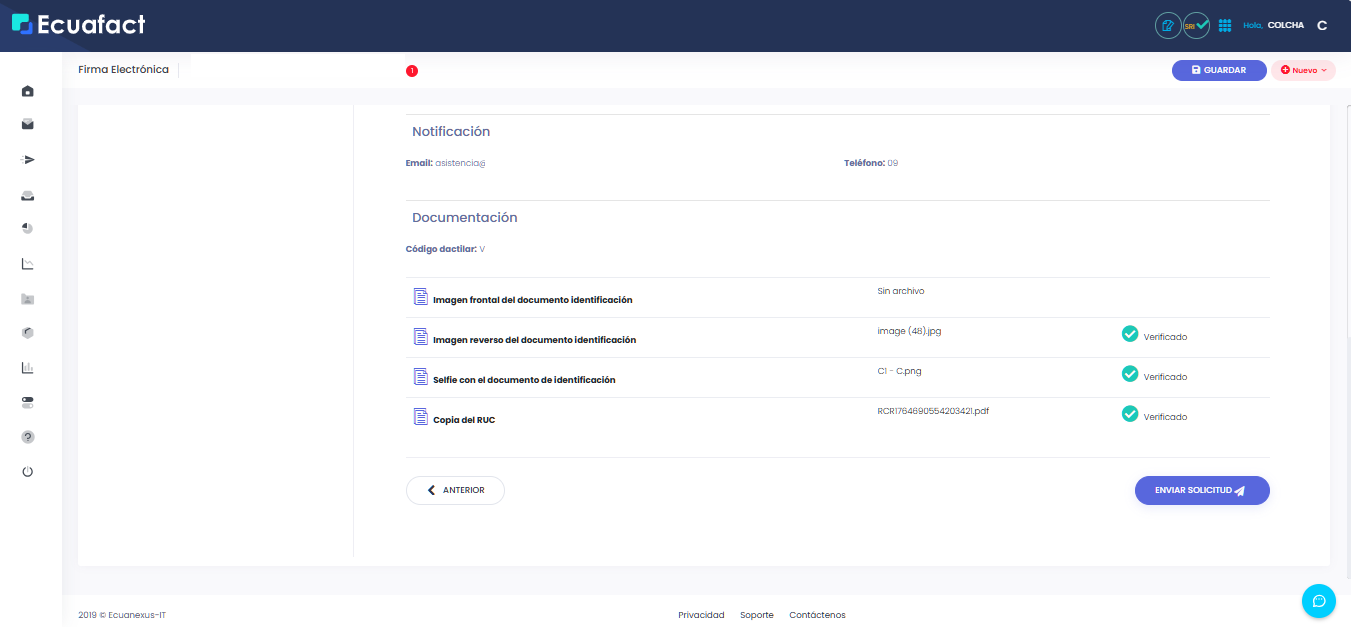The height and width of the screenshot is (627, 1351).
Task: Expand the Nuevo dropdown
Action: [1303, 71]
